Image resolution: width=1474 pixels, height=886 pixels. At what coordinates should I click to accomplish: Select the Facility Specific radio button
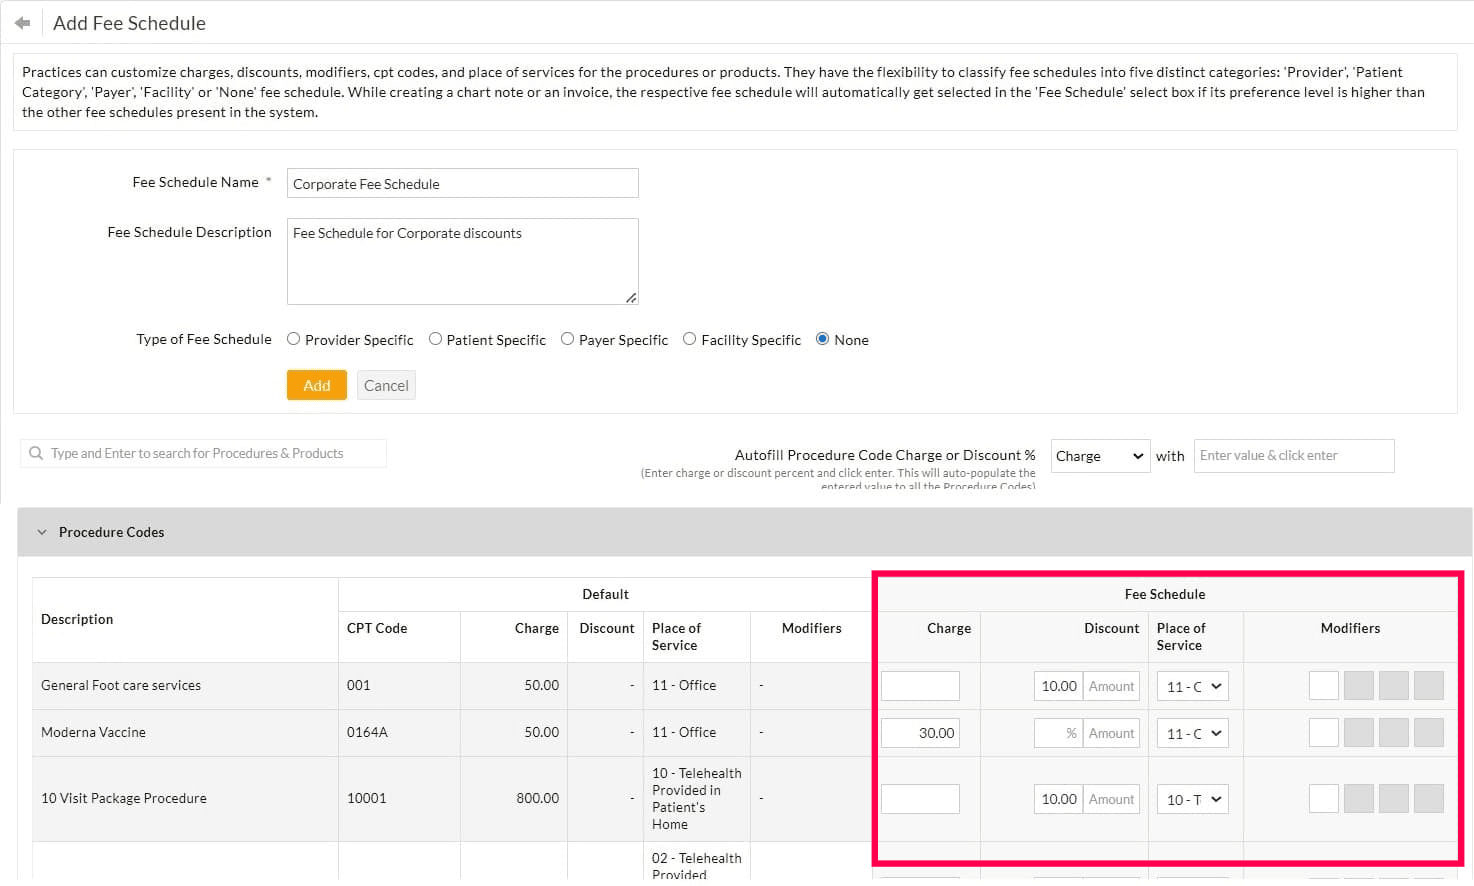pyautogui.click(x=689, y=338)
